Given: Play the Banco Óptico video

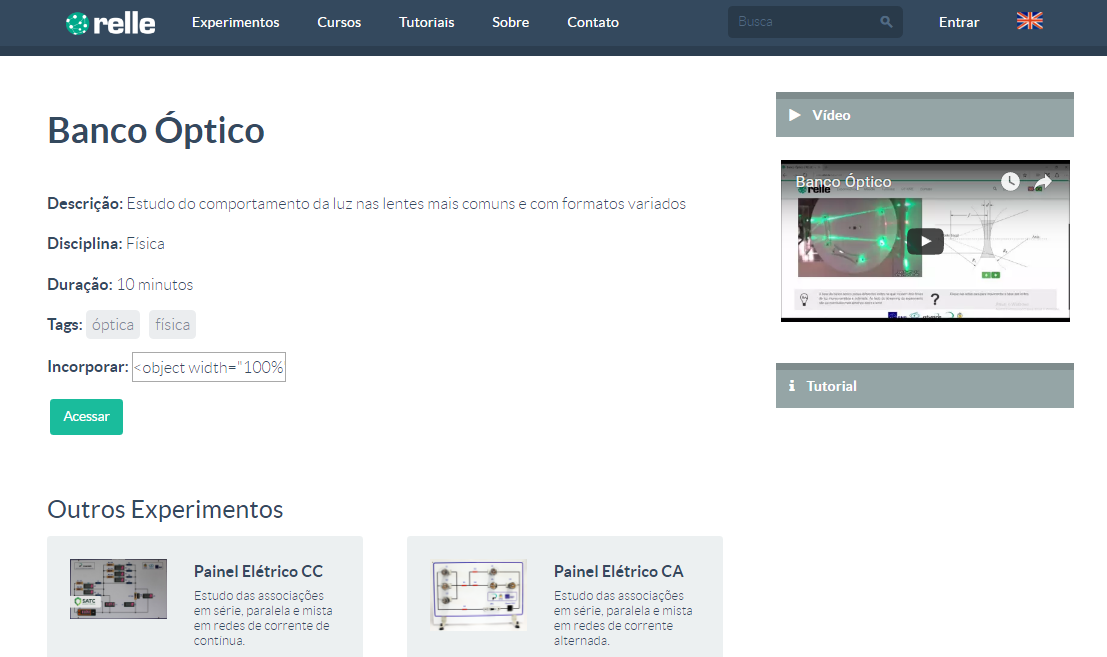Looking at the screenshot, I should click(925, 241).
